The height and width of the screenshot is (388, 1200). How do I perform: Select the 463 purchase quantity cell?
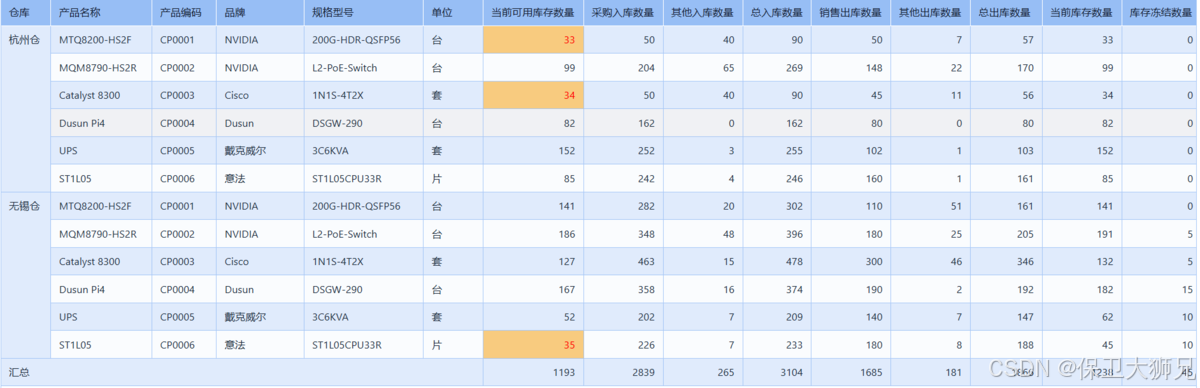(623, 261)
